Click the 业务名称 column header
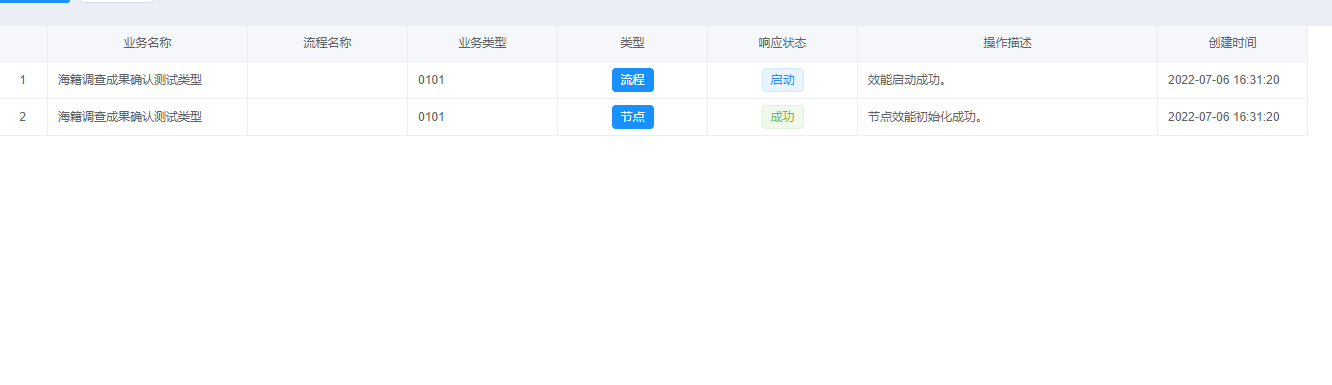This screenshot has width=1332, height=385. tap(147, 43)
